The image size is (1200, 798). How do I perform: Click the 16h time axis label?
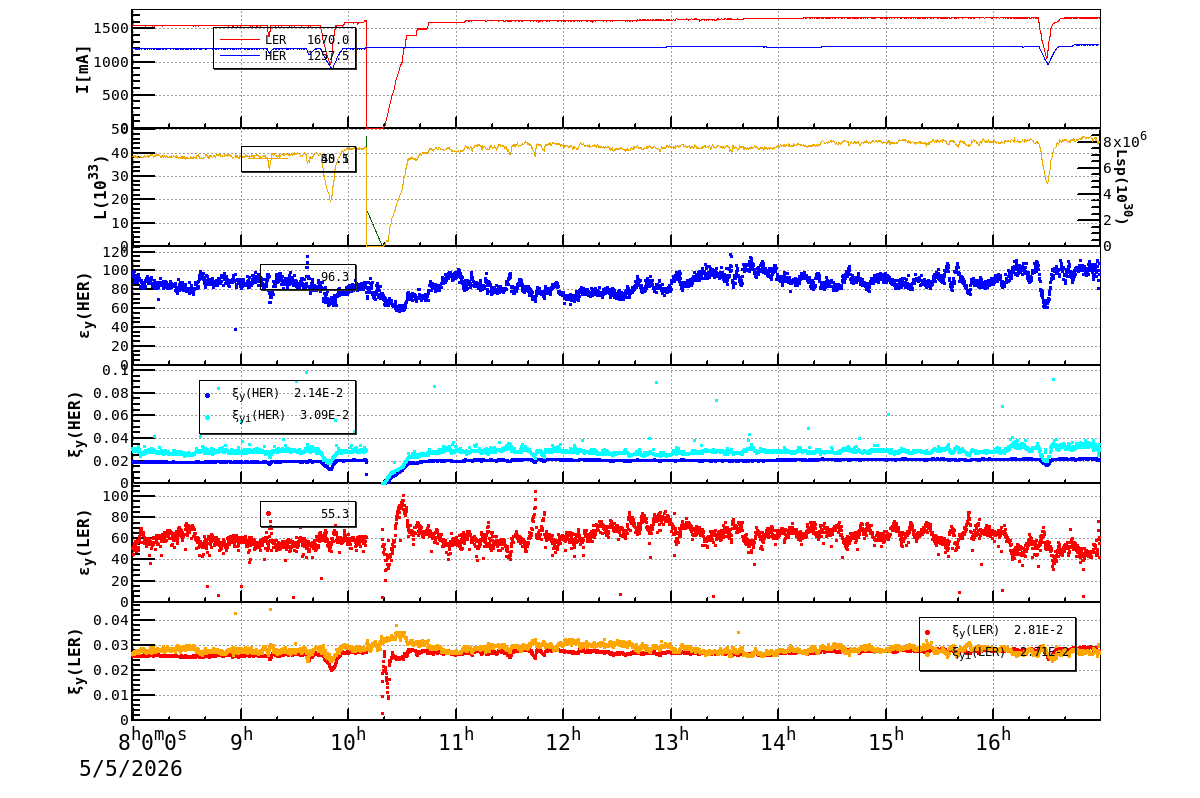coord(993,741)
